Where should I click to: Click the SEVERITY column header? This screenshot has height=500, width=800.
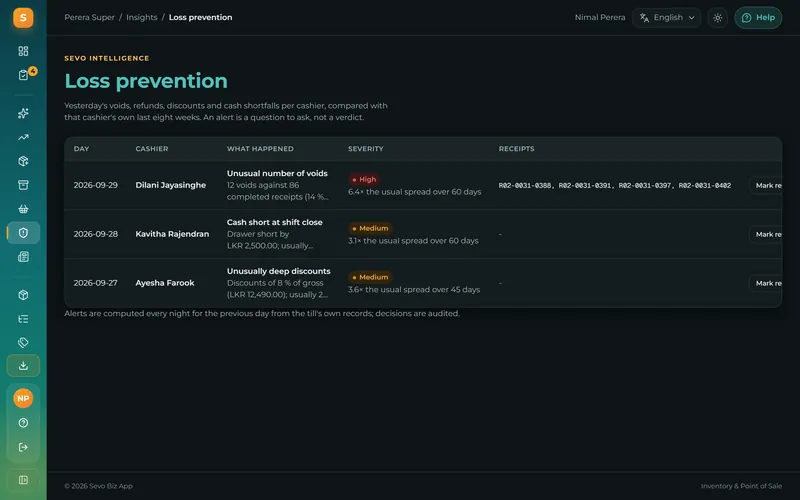point(365,149)
